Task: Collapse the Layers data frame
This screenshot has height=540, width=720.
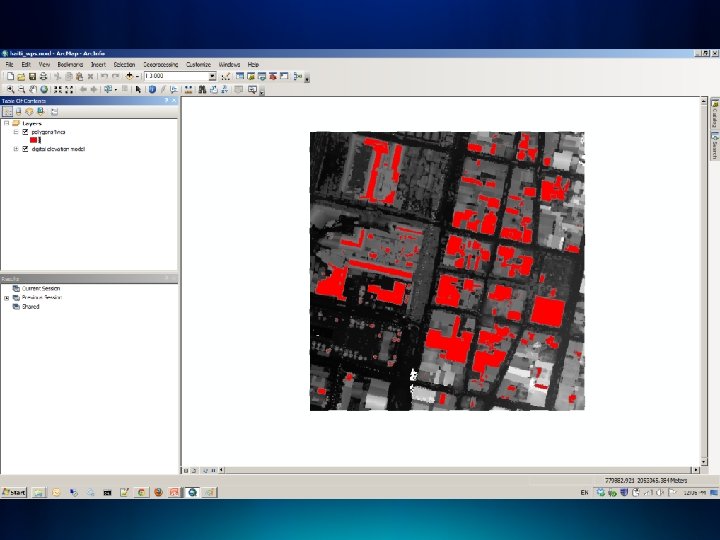Action: [x=6, y=123]
